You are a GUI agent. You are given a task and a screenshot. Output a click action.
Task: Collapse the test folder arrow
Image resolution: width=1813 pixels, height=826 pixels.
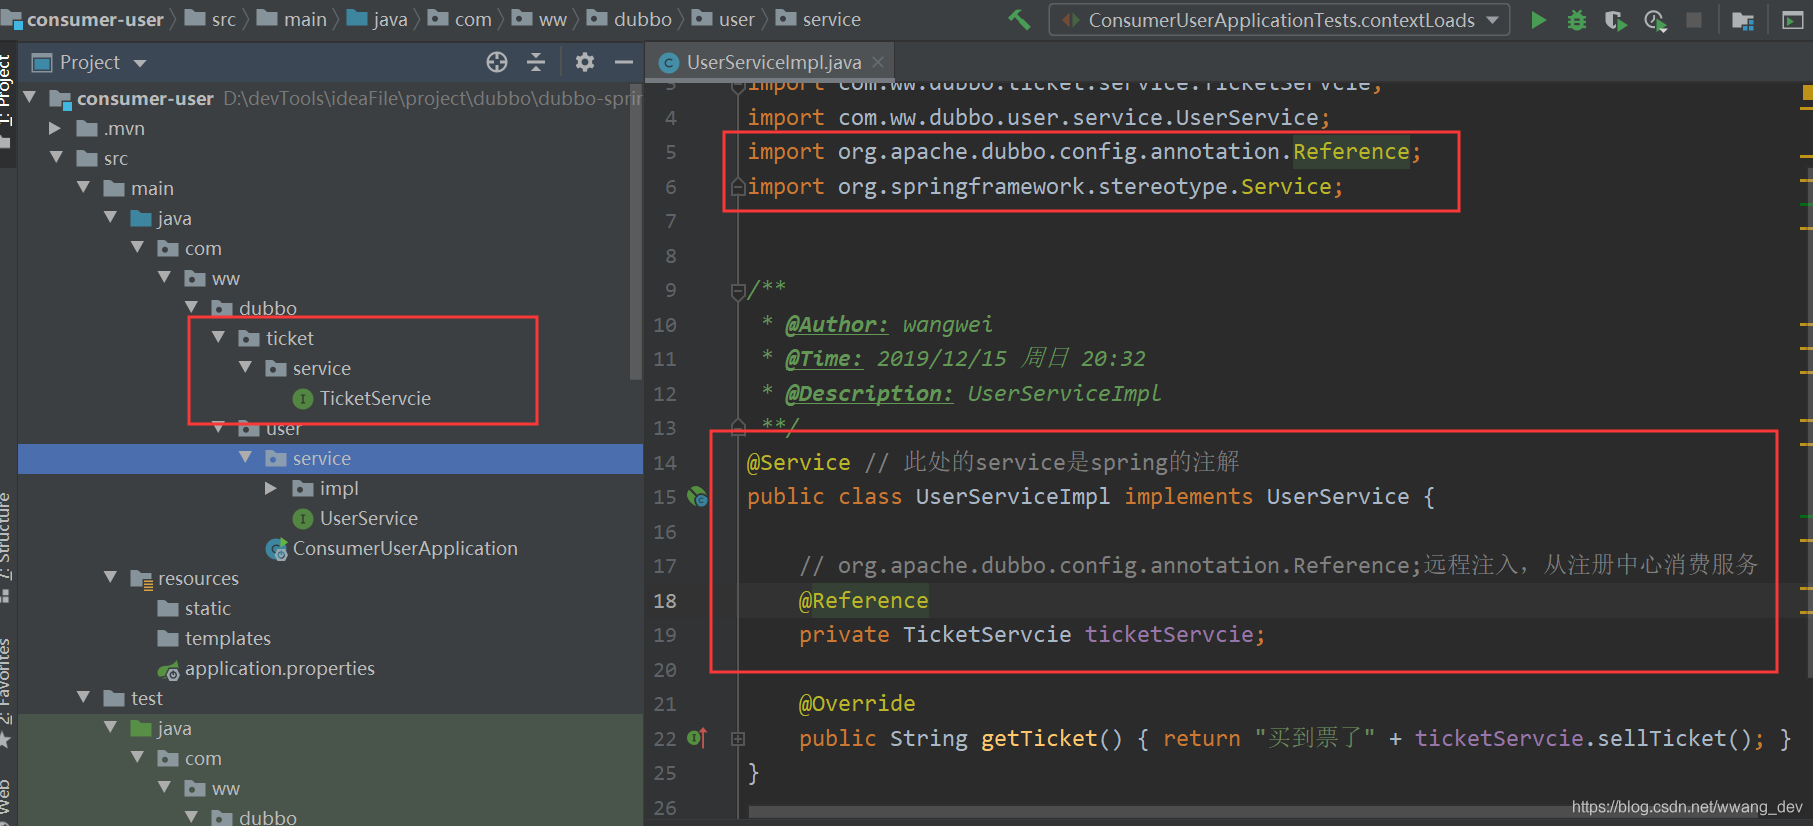[84, 698]
